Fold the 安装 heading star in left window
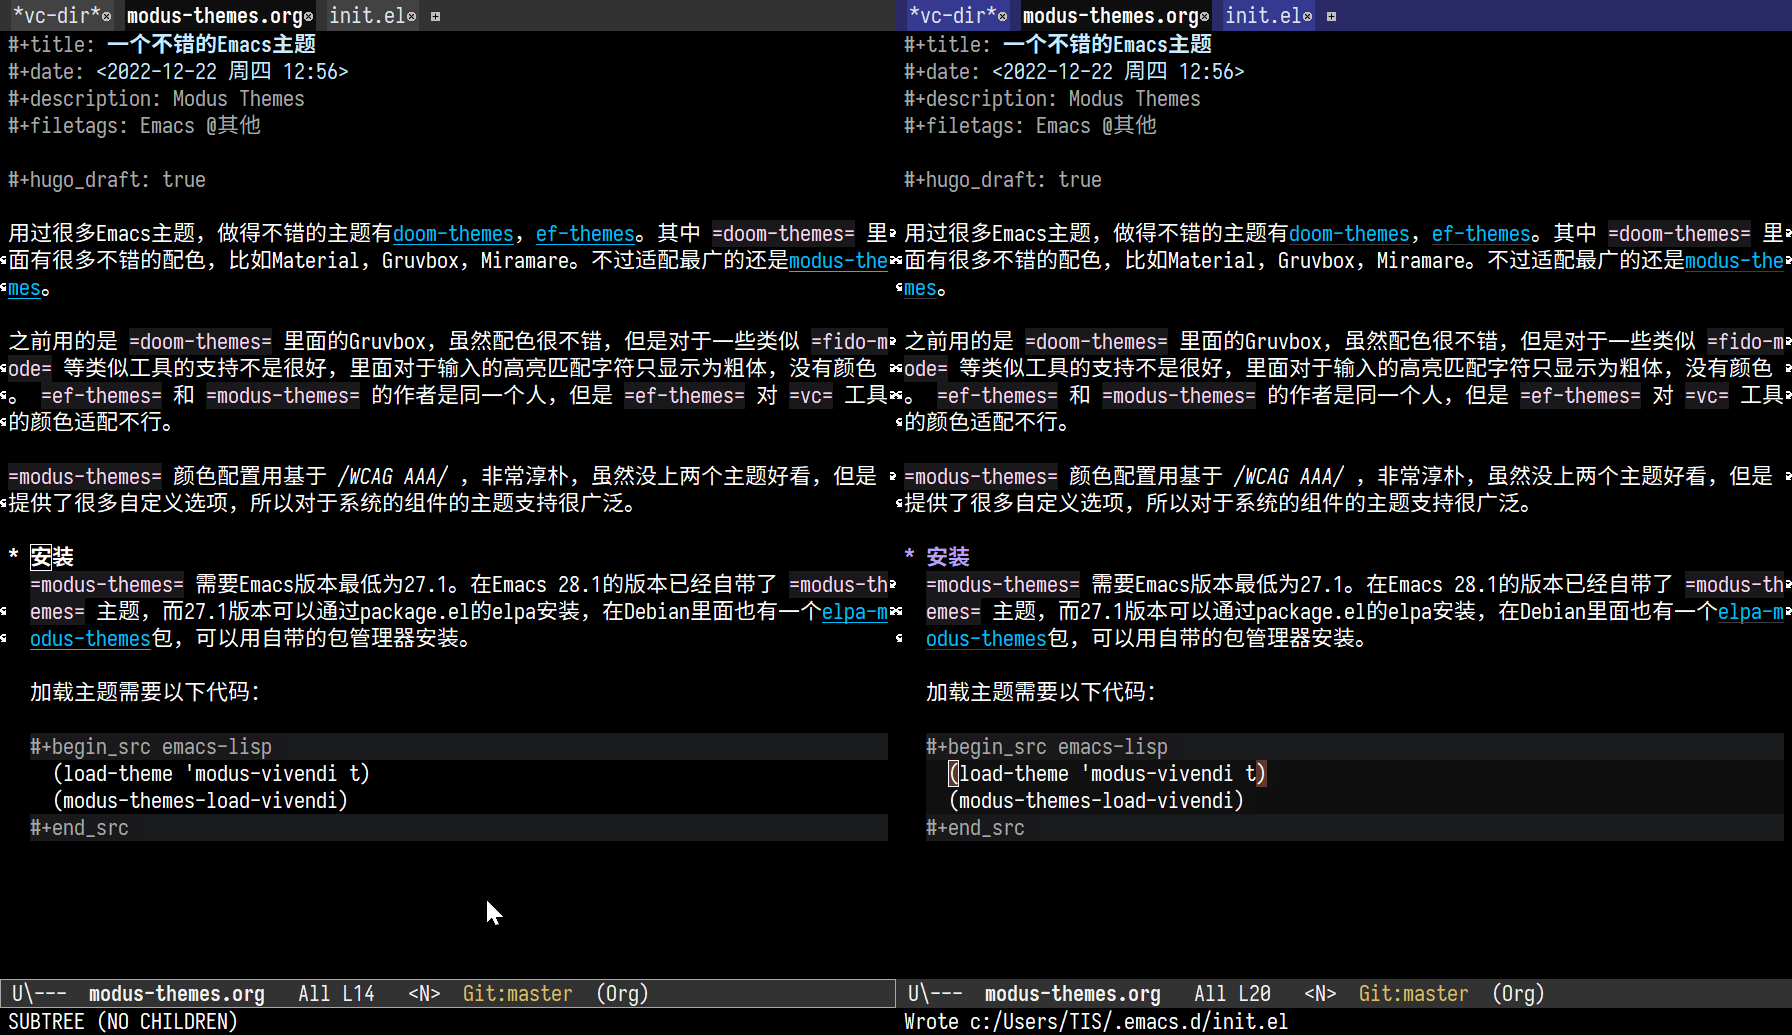Viewport: 1792px width, 1035px height. (x=13, y=557)
